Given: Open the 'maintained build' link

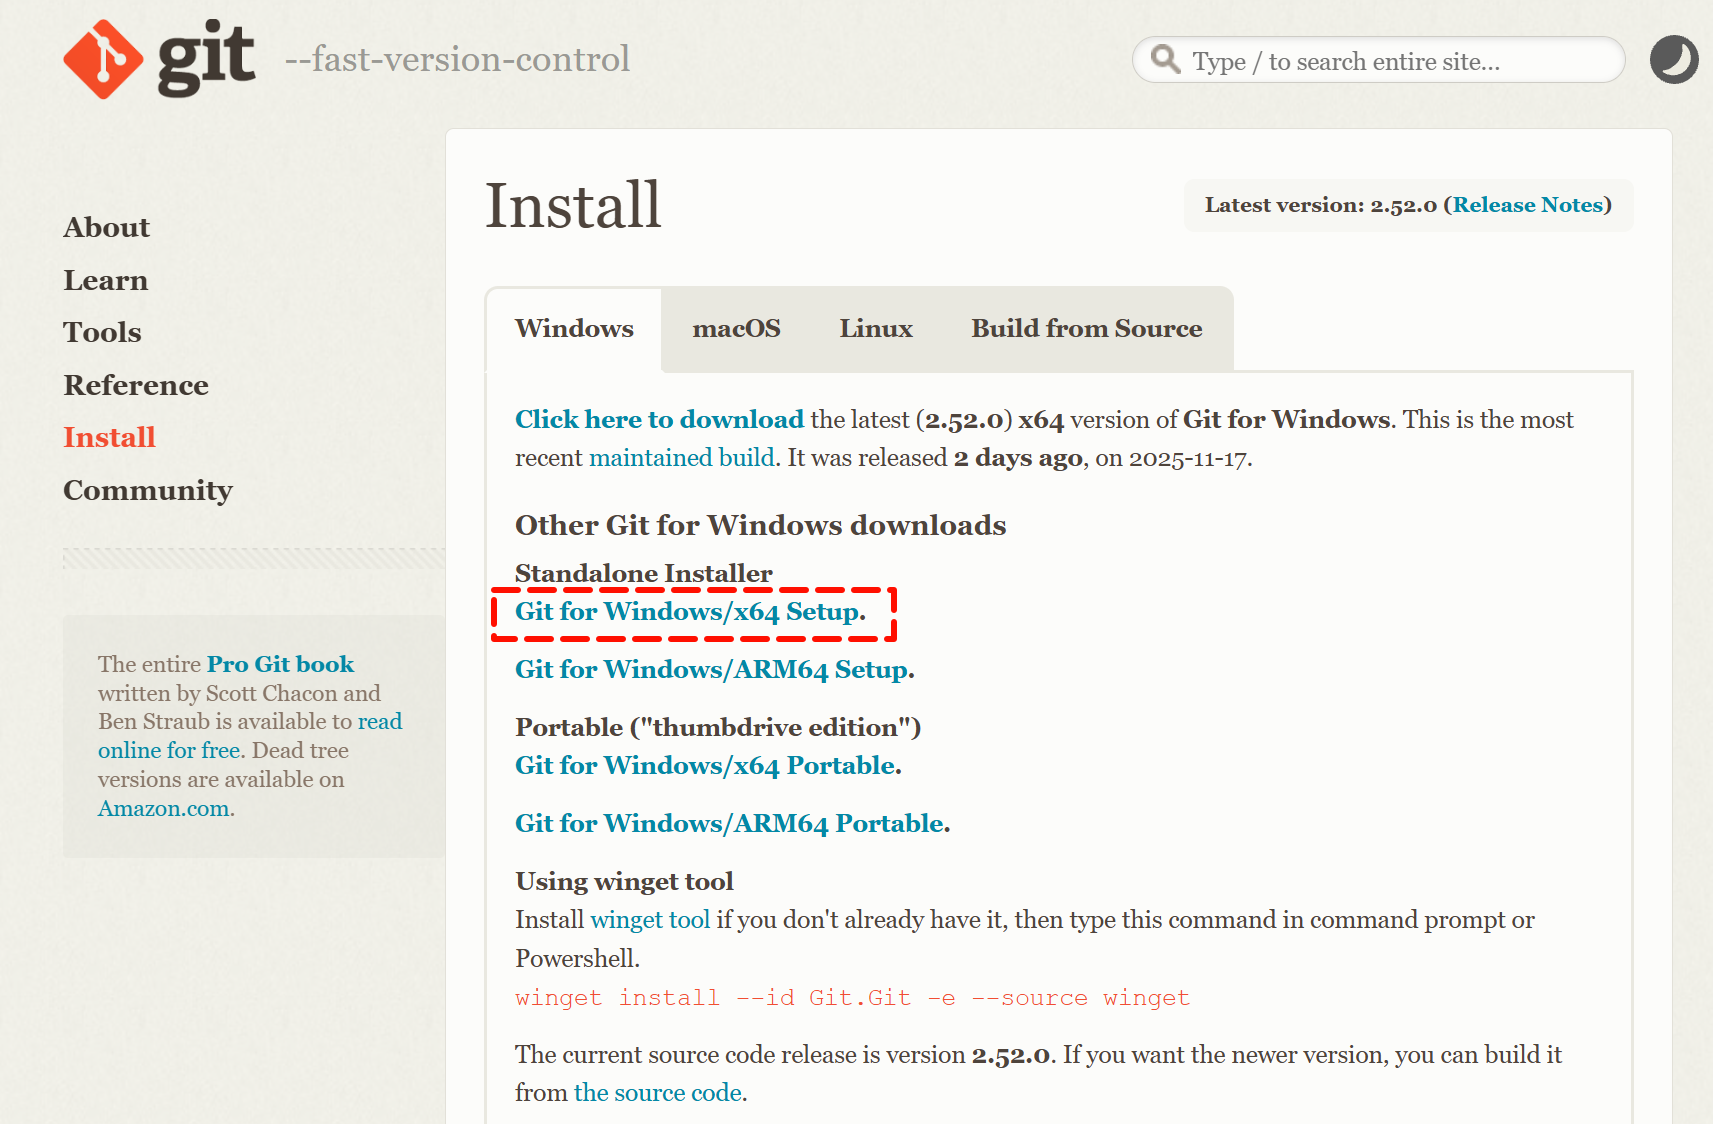Looking at the screenshot, I should click(682, 458).
